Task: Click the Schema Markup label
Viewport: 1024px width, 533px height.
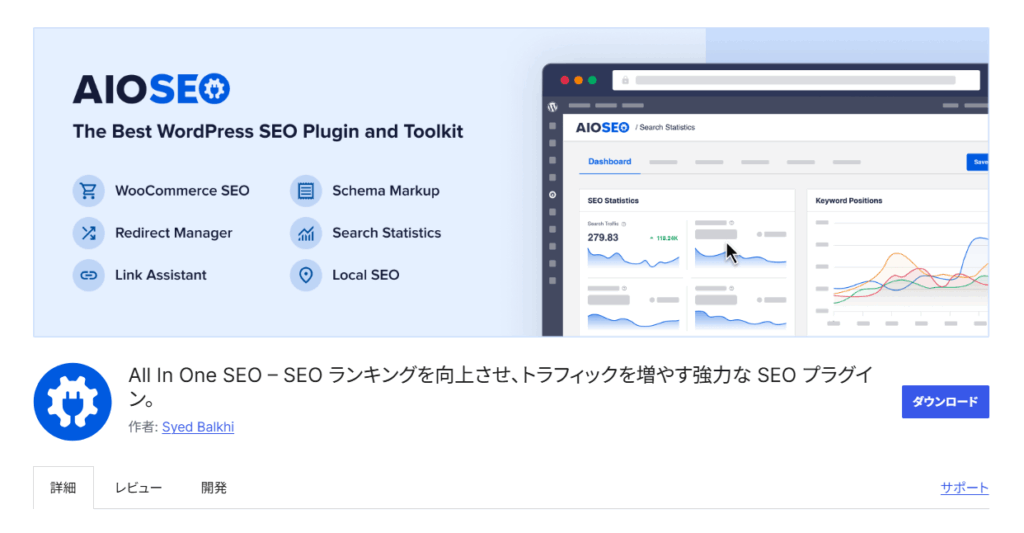Action: point(386,191)
